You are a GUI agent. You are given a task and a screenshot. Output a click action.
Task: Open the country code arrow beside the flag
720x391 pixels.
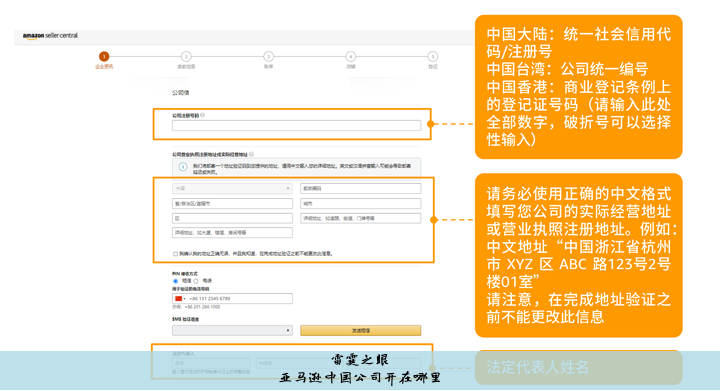[x=185, y=299]
